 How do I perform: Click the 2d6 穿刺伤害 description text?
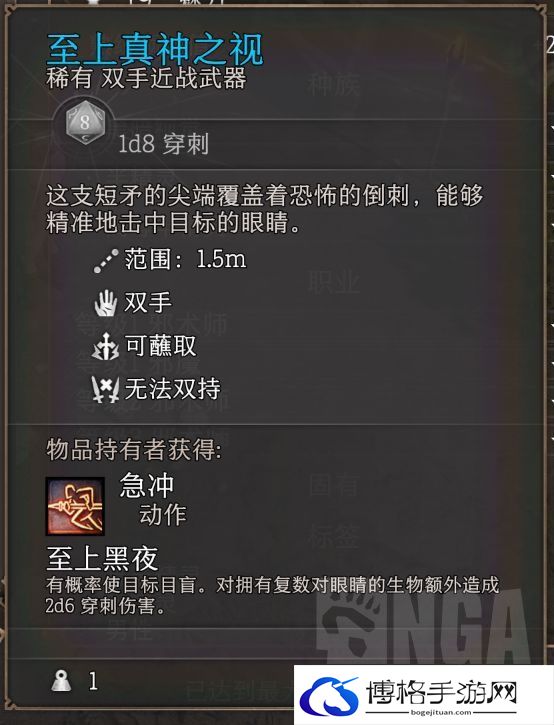click(105, 606)
